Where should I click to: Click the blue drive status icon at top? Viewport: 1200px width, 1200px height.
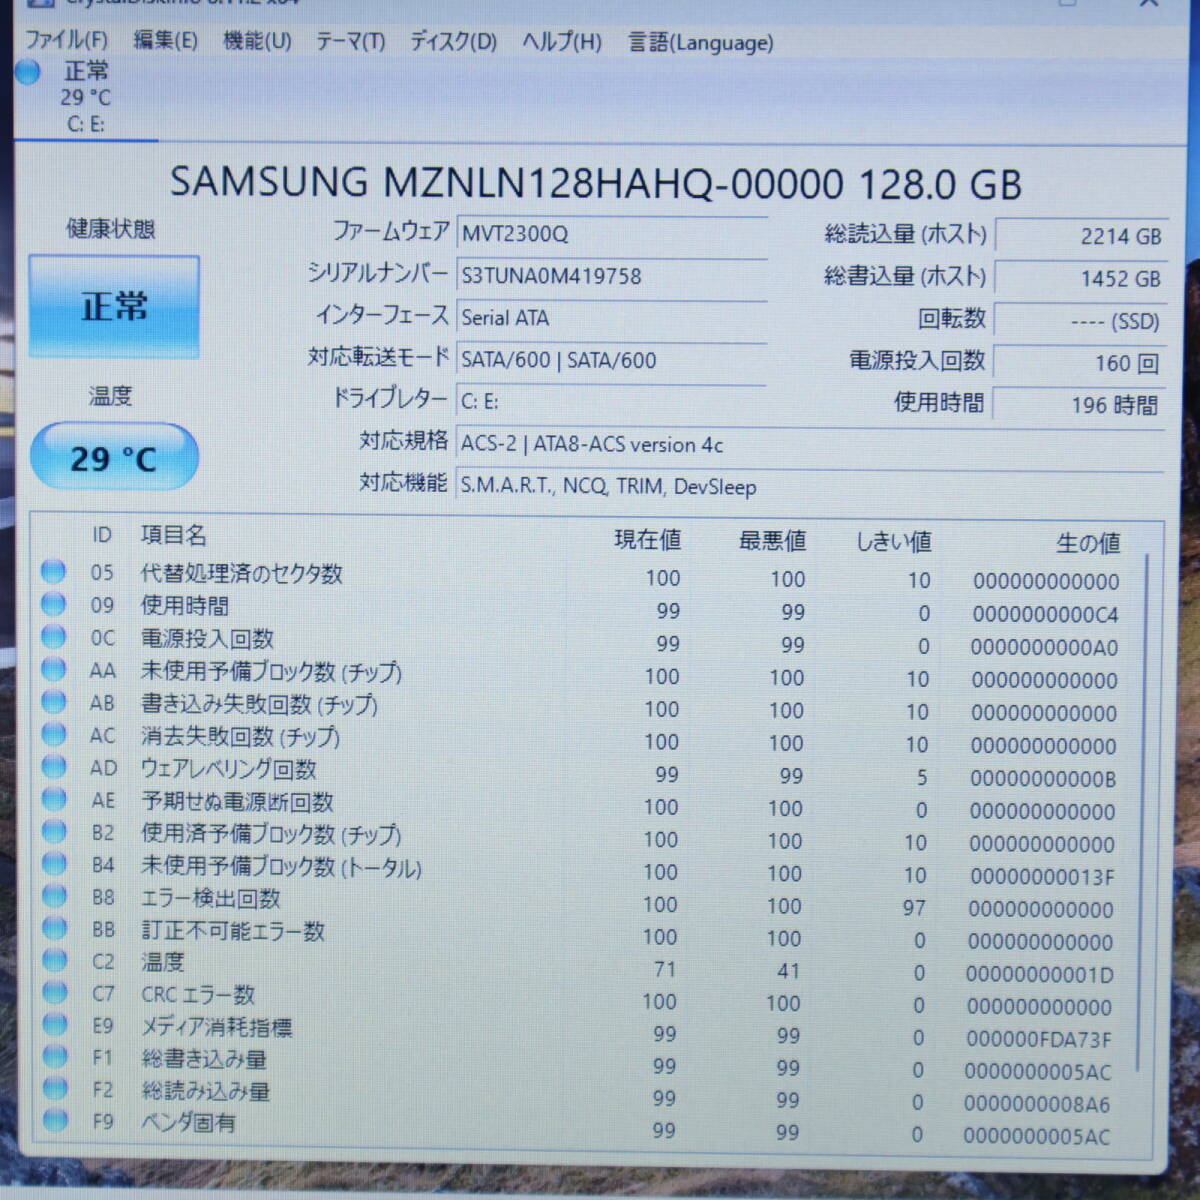(28, 72)
